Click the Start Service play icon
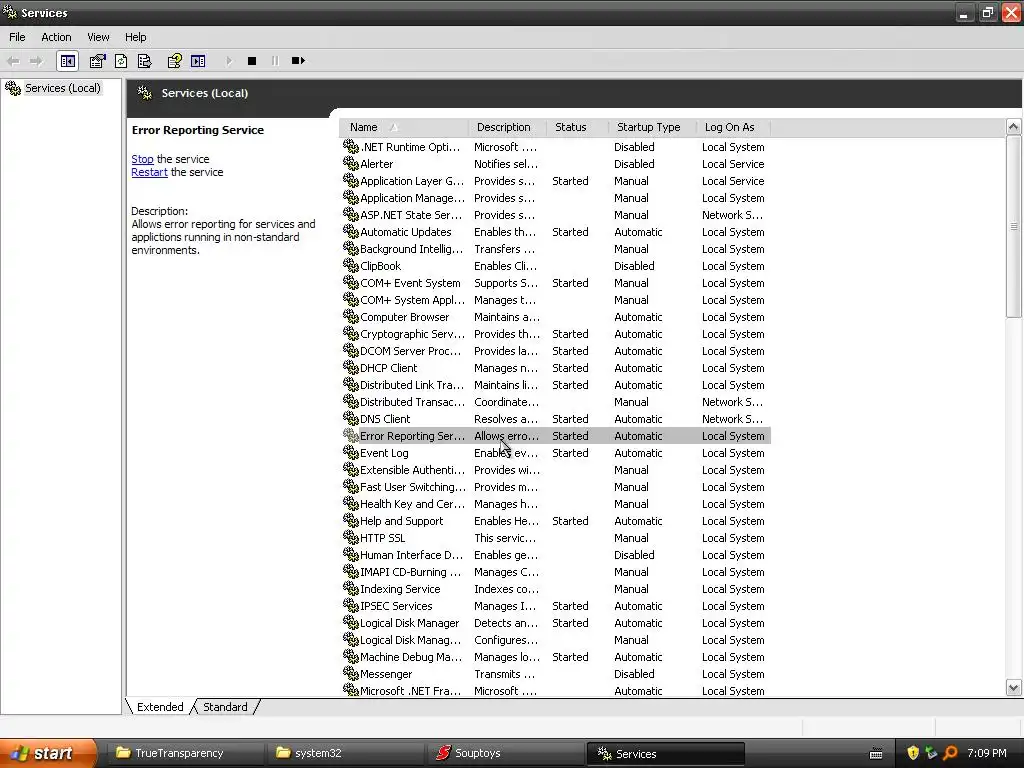1024x768 pixels. click(x=229, y=61)
